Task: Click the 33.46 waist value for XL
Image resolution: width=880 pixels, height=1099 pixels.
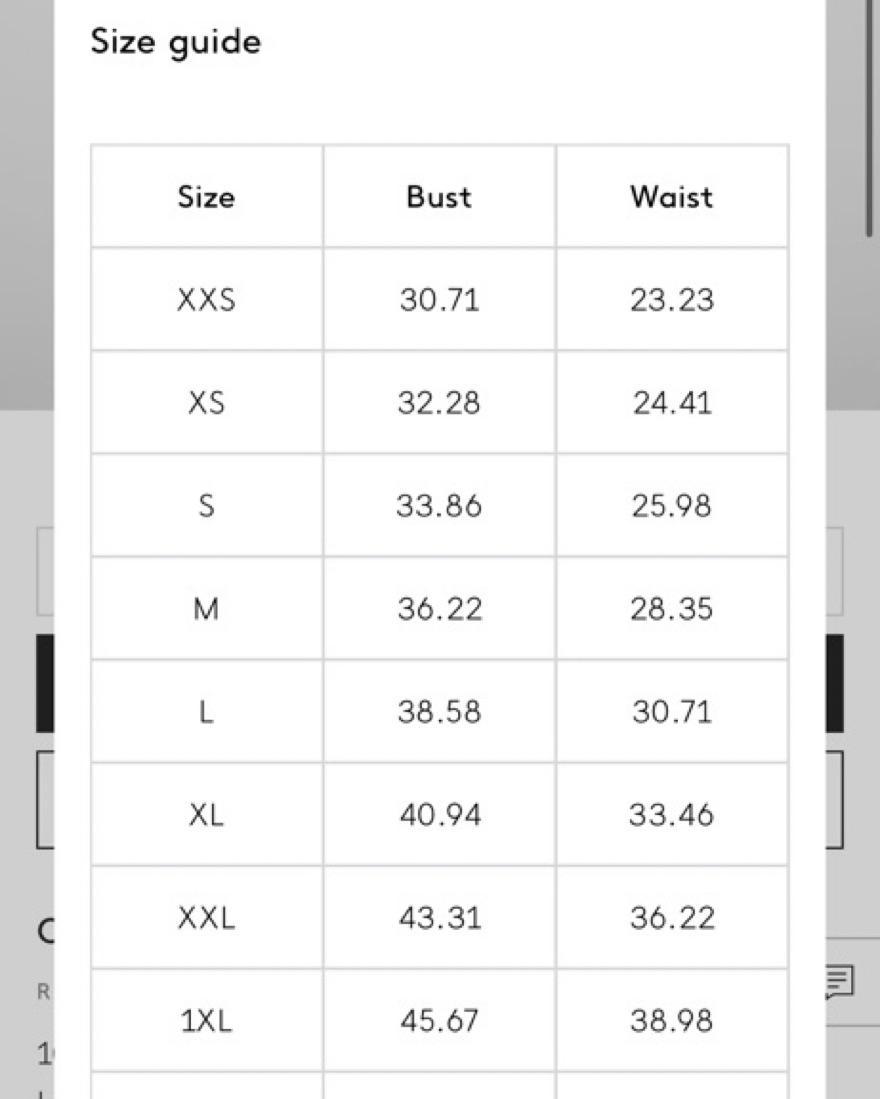Action: (672, 814)
